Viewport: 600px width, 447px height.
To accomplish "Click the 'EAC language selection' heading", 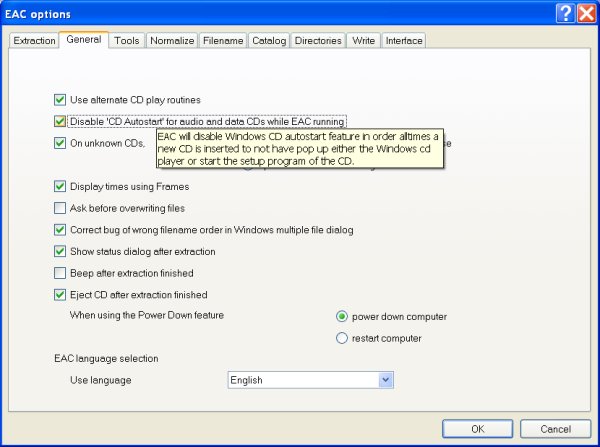I will coord(106,359).
